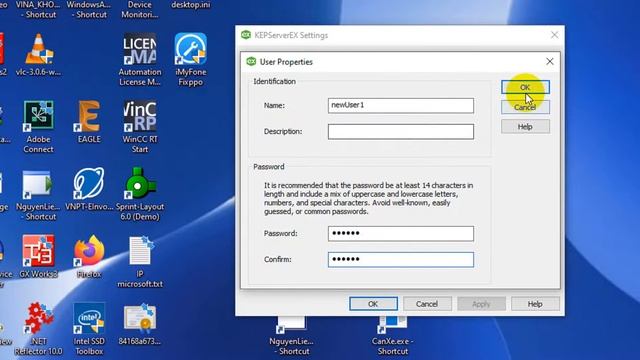
Task: Click the Identification group label
Action: [274, 81]
